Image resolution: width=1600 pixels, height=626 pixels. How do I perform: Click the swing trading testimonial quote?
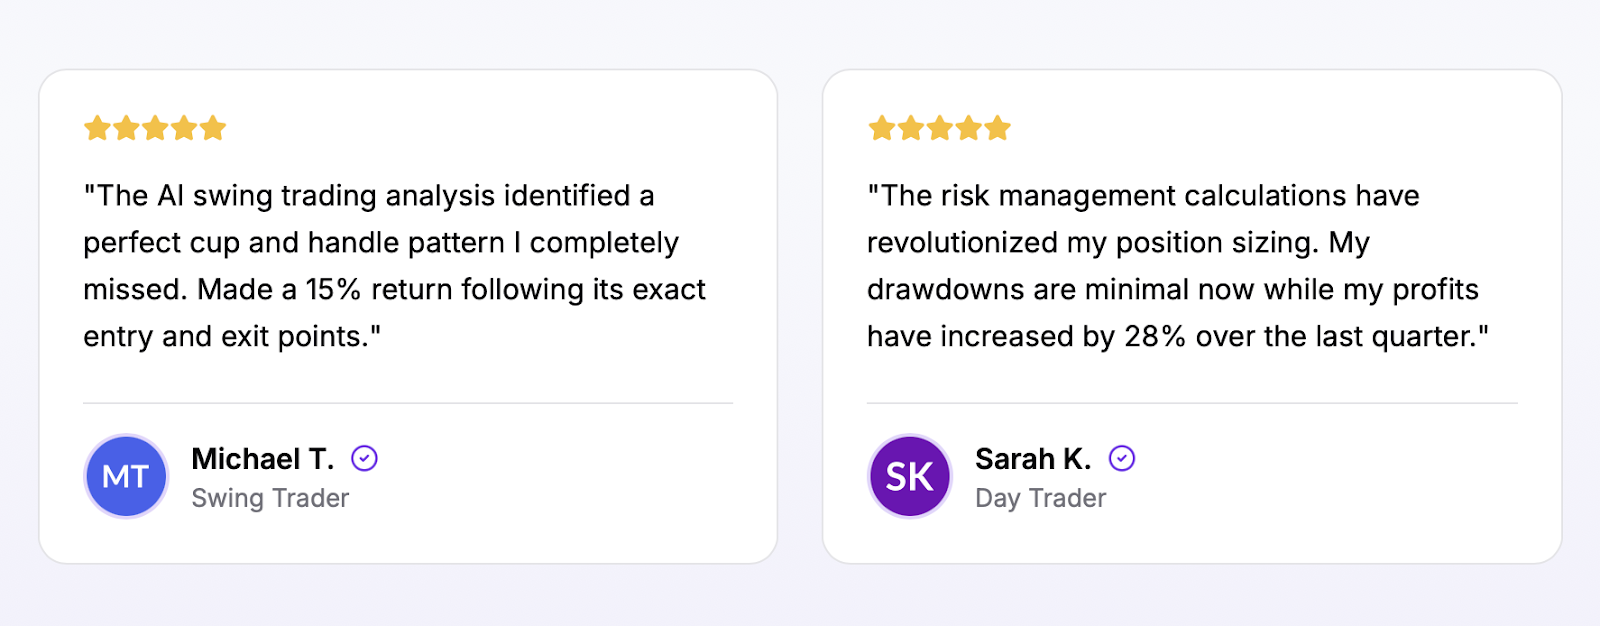394,266
